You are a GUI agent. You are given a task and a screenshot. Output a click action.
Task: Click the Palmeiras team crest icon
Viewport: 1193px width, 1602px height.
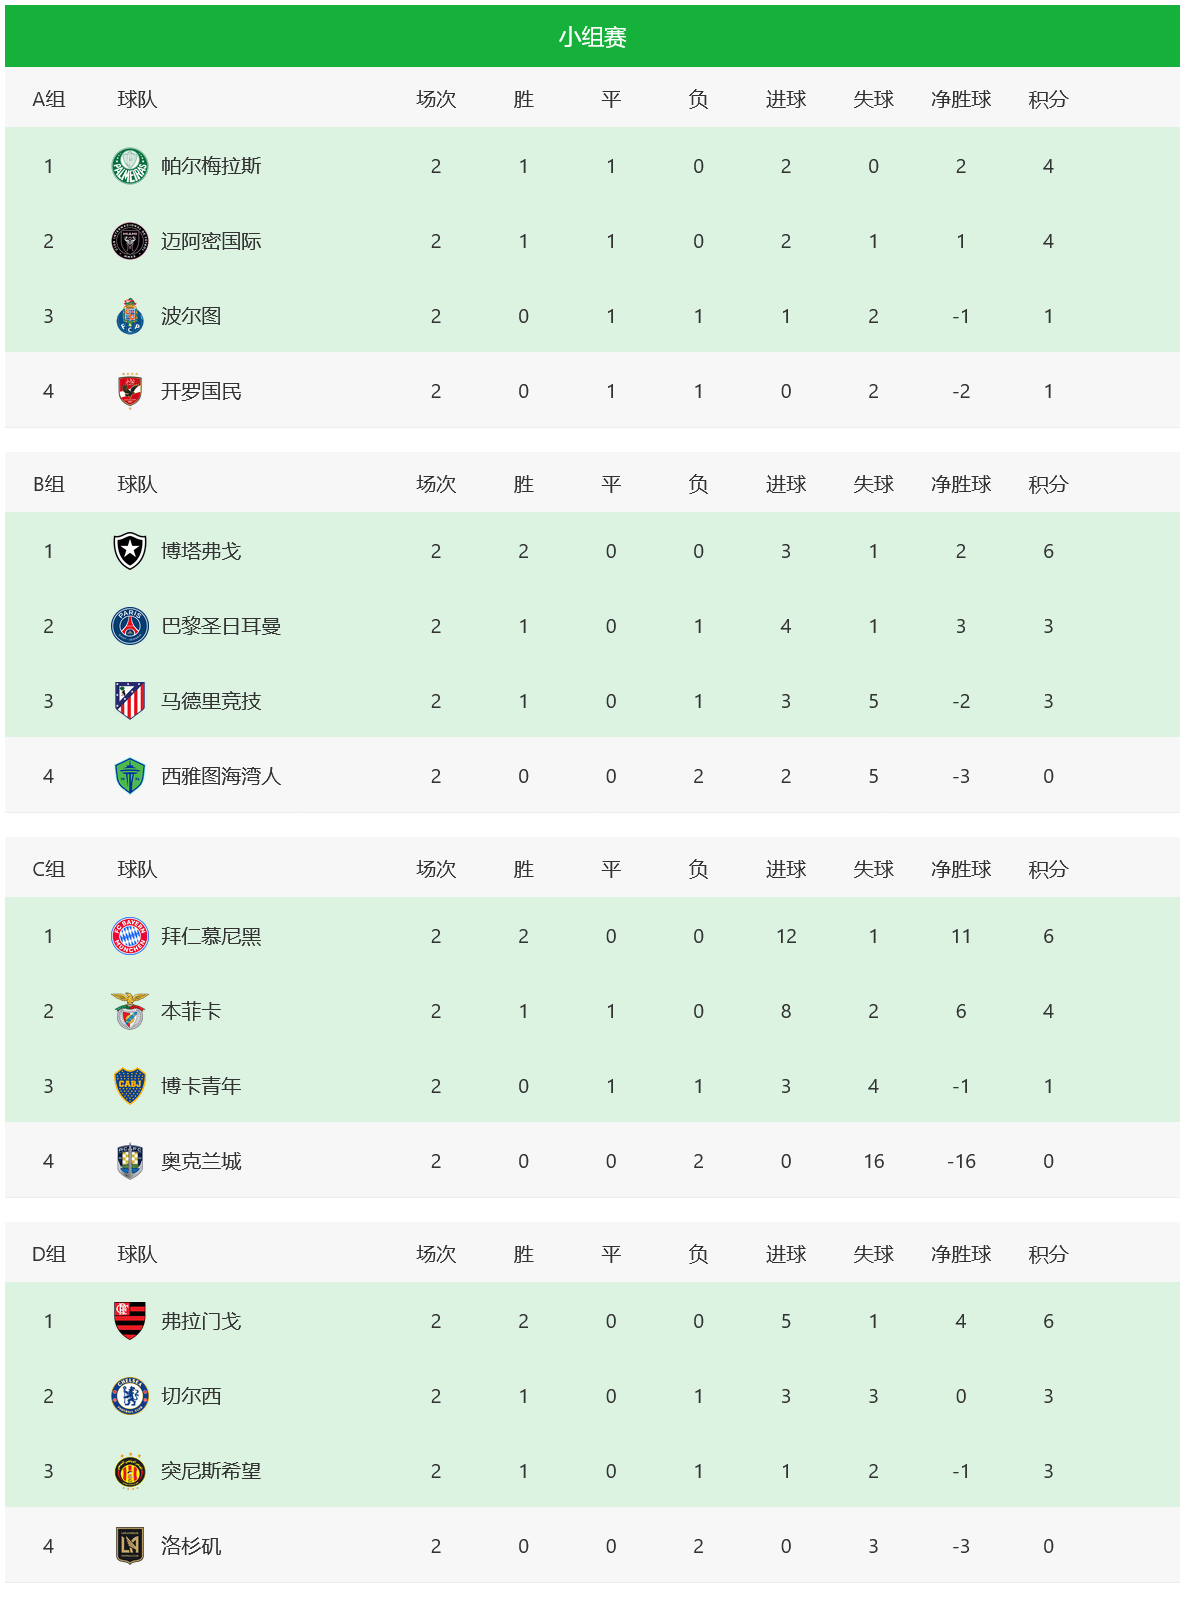click(x=130, y=166)
